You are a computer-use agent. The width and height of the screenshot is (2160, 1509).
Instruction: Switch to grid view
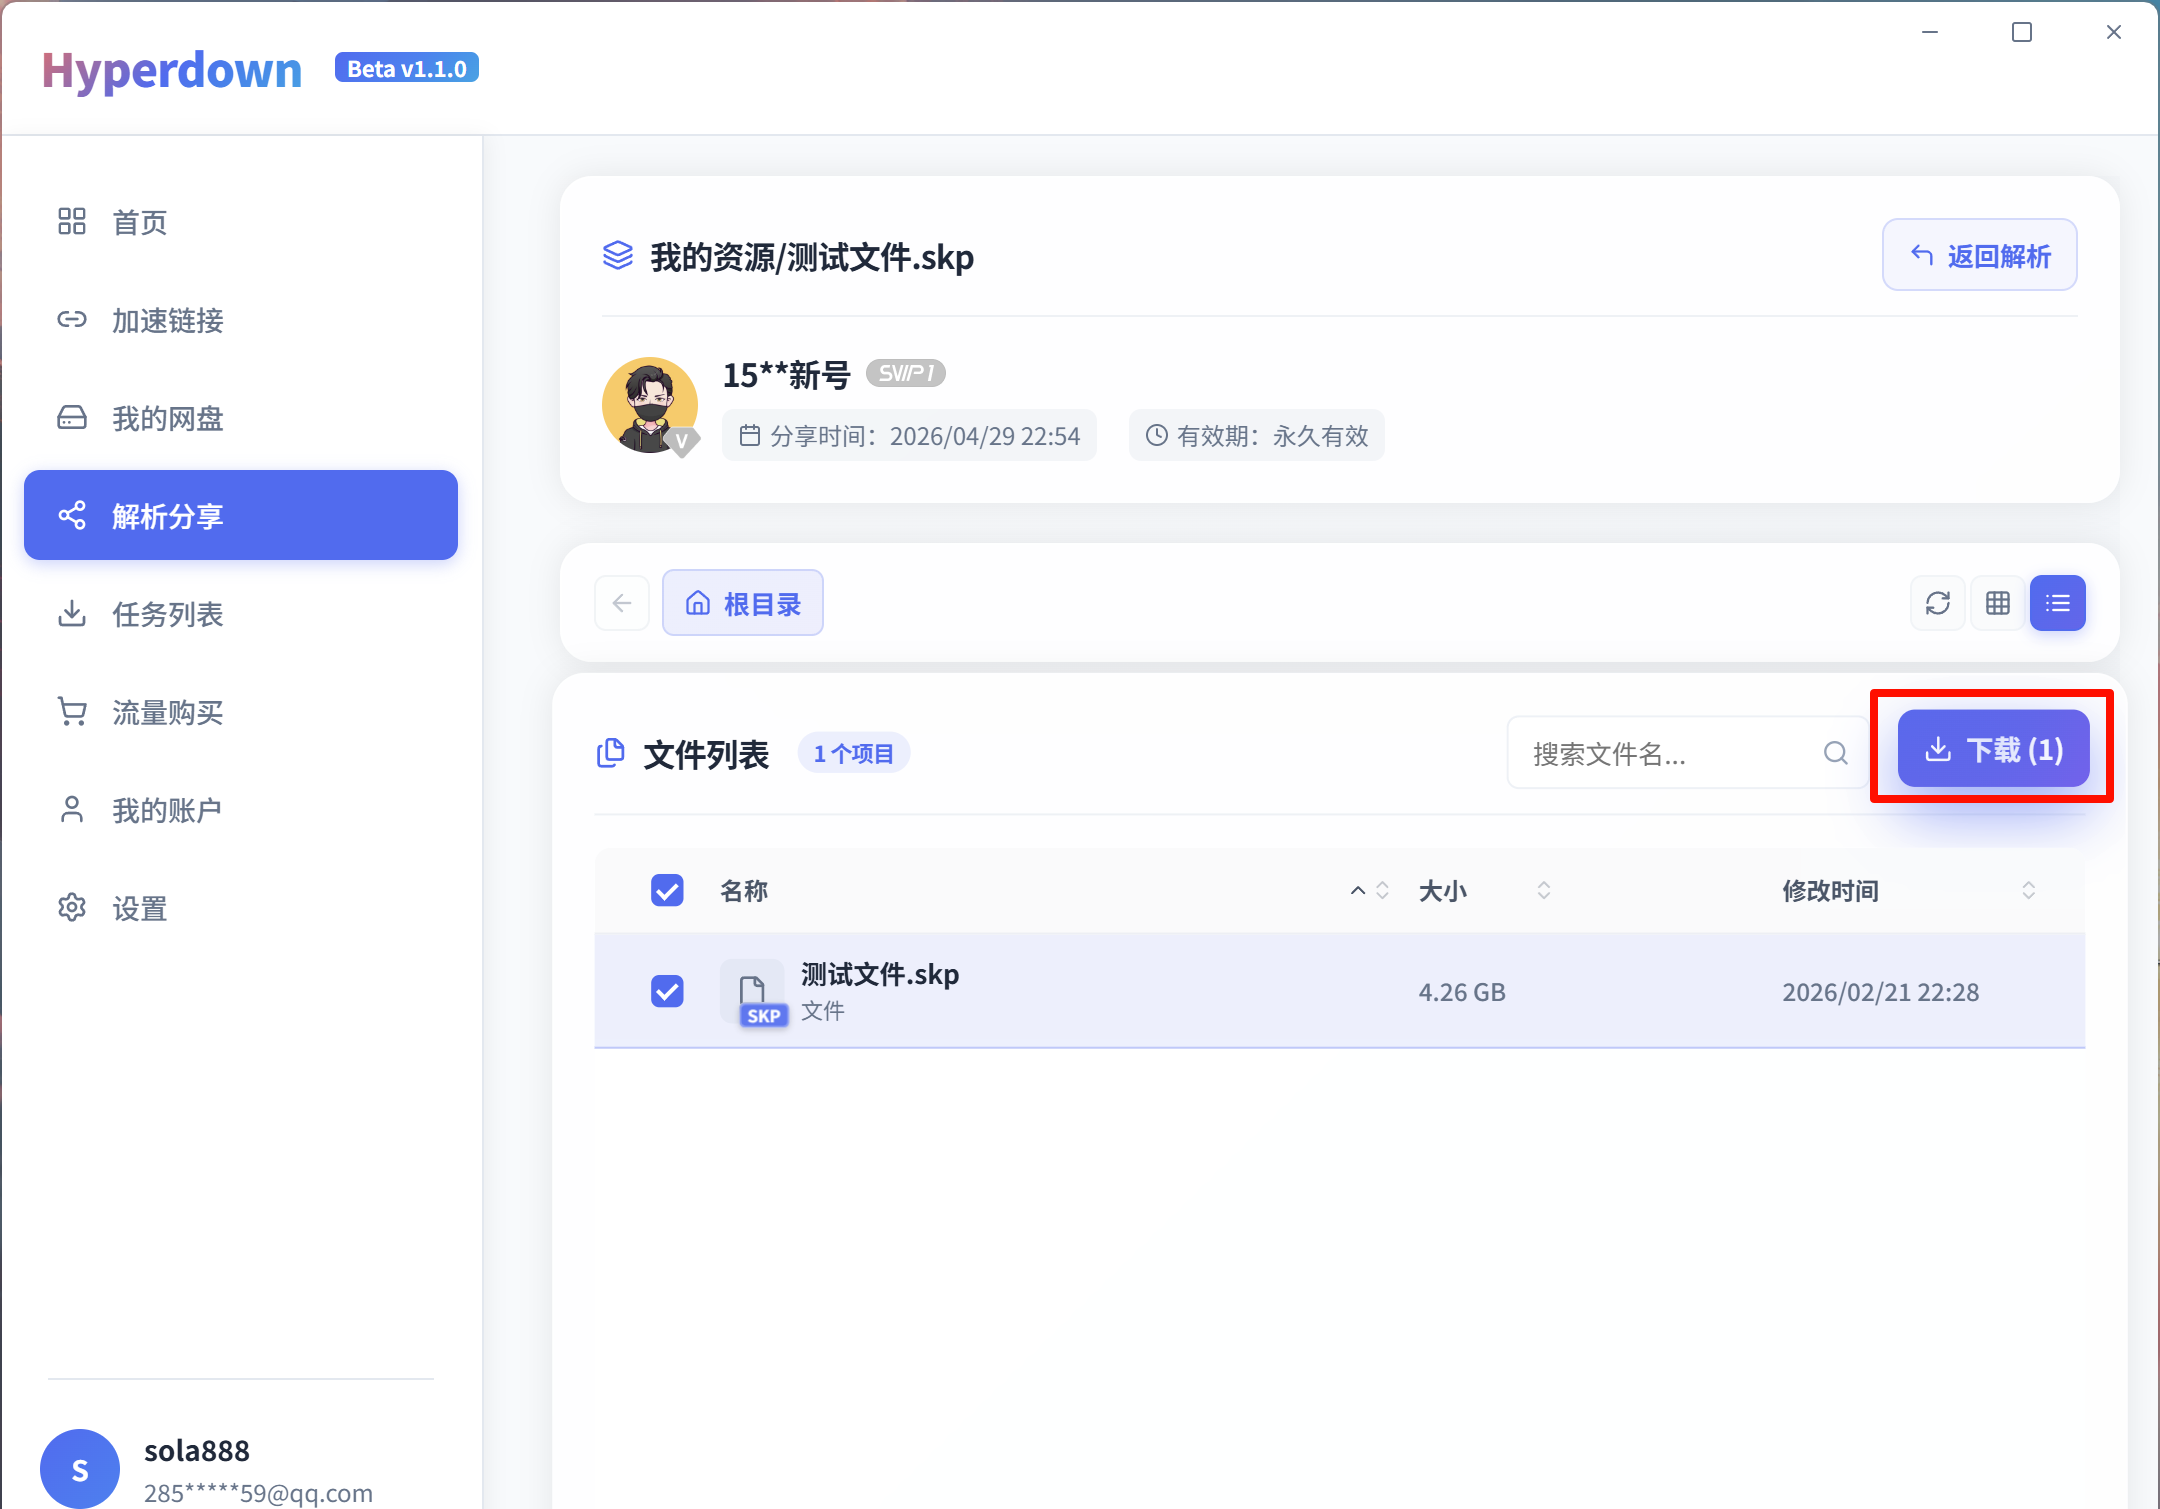pyautogui.click(x=1997, y=603)
